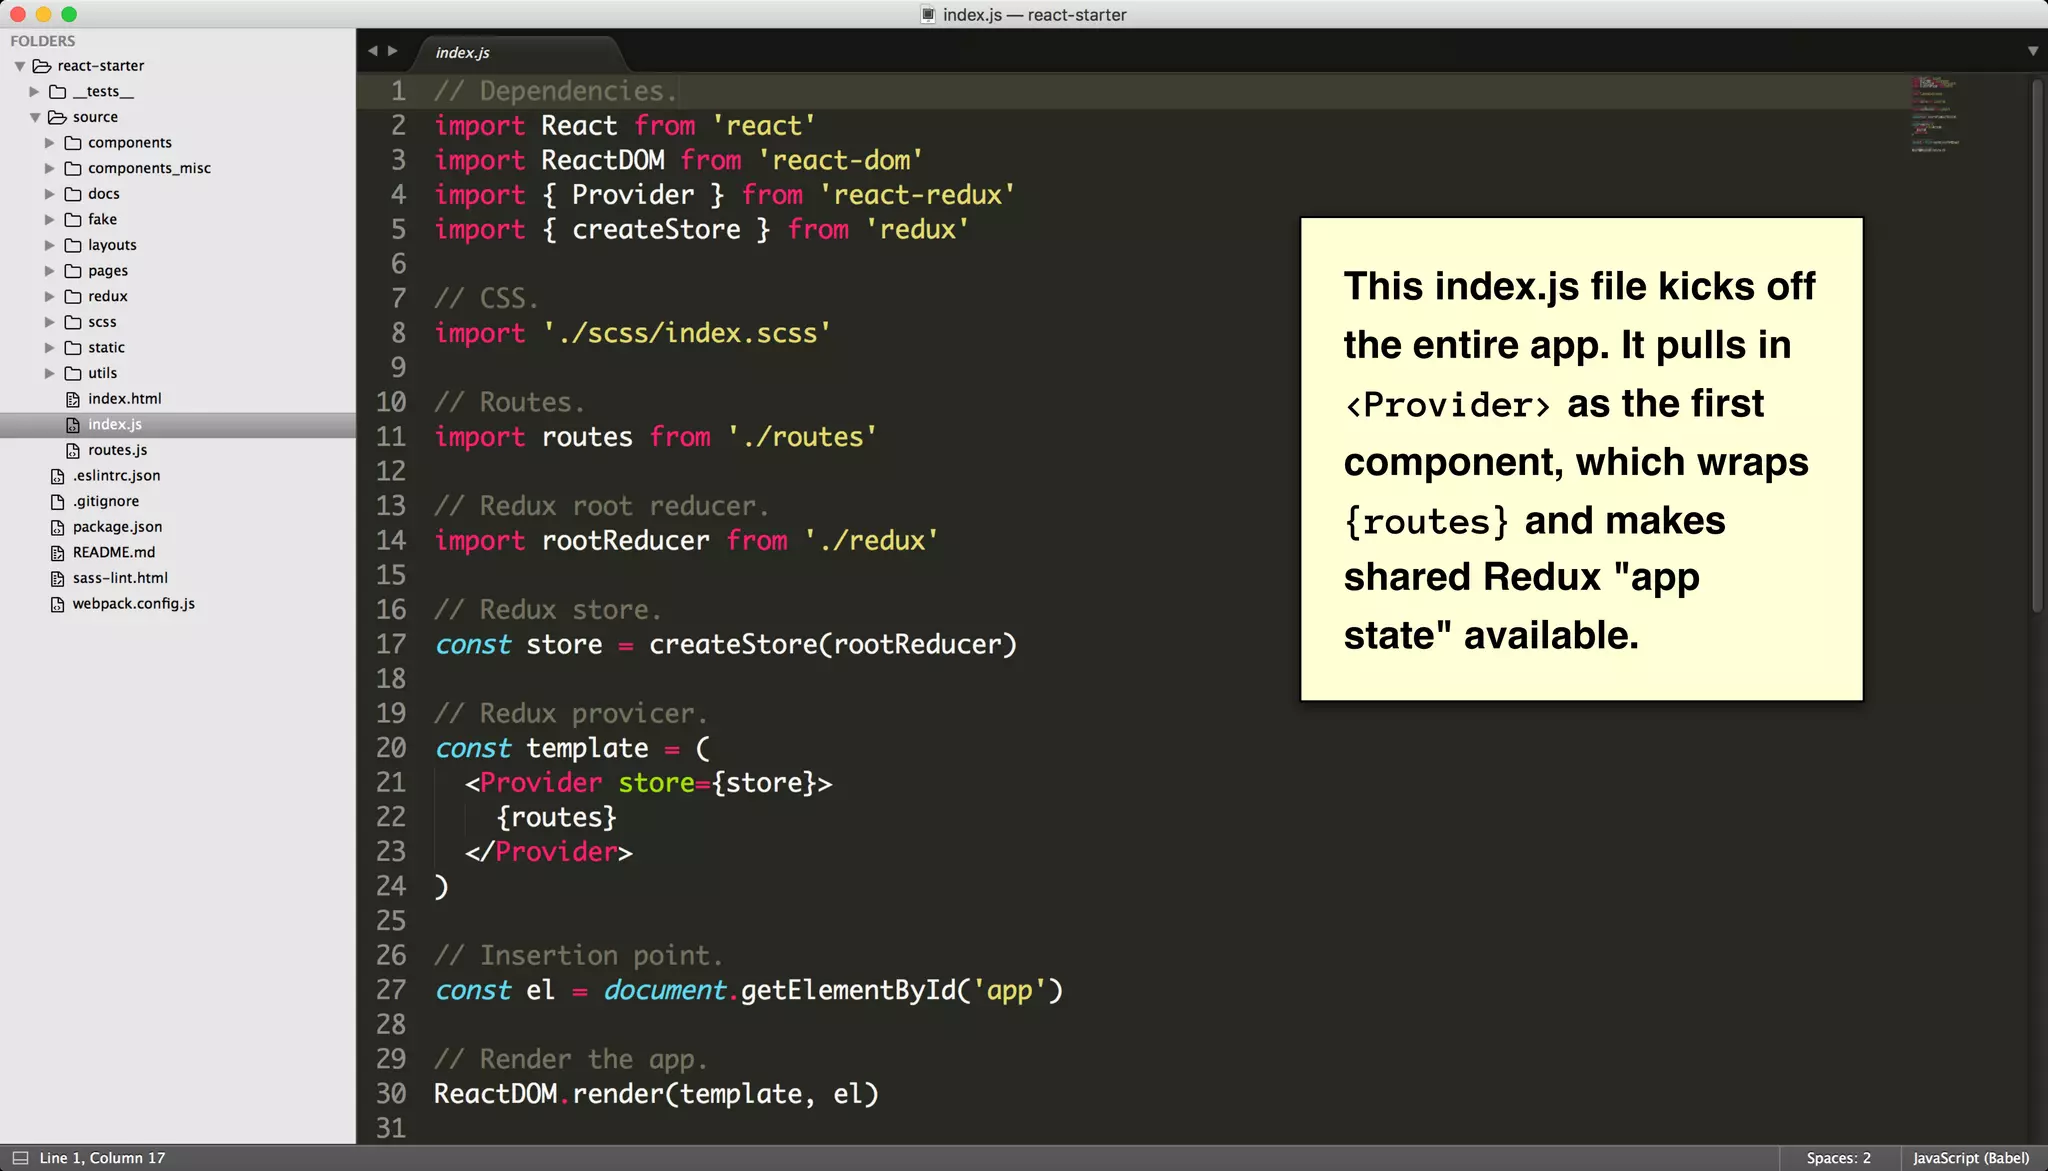Click the document proxy icon in title bar
Viewport: 2048px width, 1171px height.
tap(928, 15)
